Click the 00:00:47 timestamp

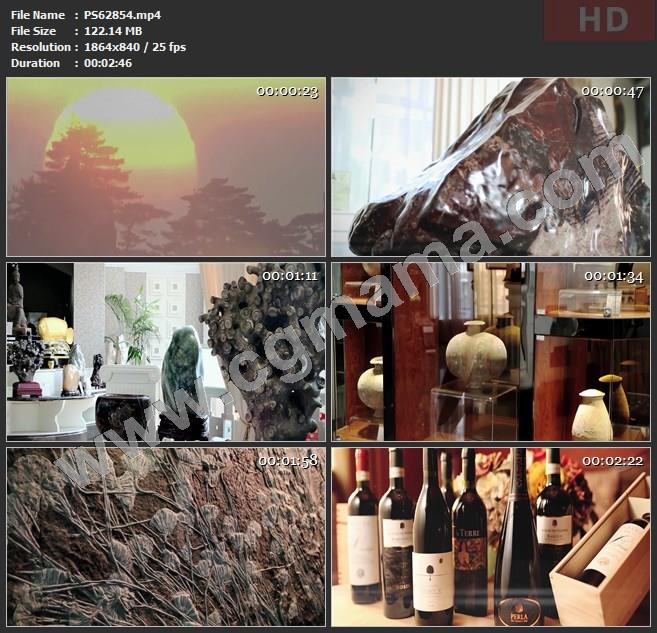pyautogui.click(x=612, y=91)
